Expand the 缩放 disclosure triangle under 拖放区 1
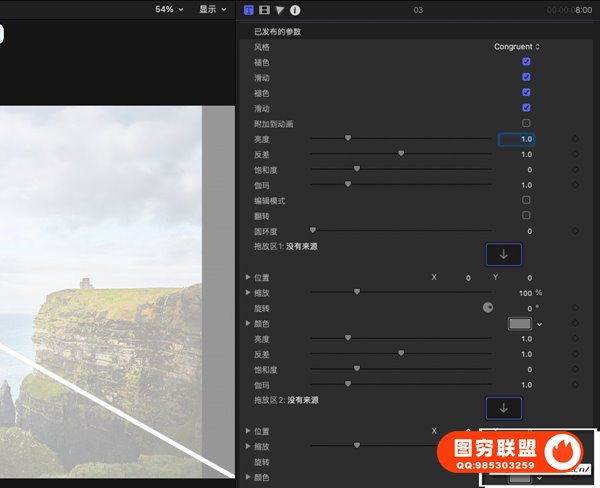 tap(248, 293)
